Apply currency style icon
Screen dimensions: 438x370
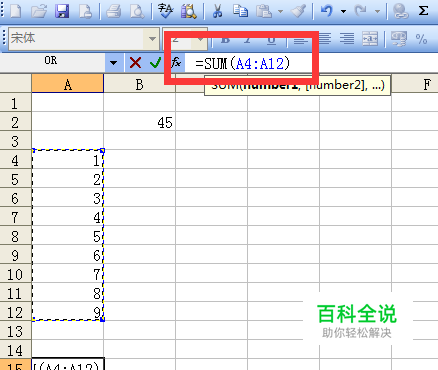(399, 39)
